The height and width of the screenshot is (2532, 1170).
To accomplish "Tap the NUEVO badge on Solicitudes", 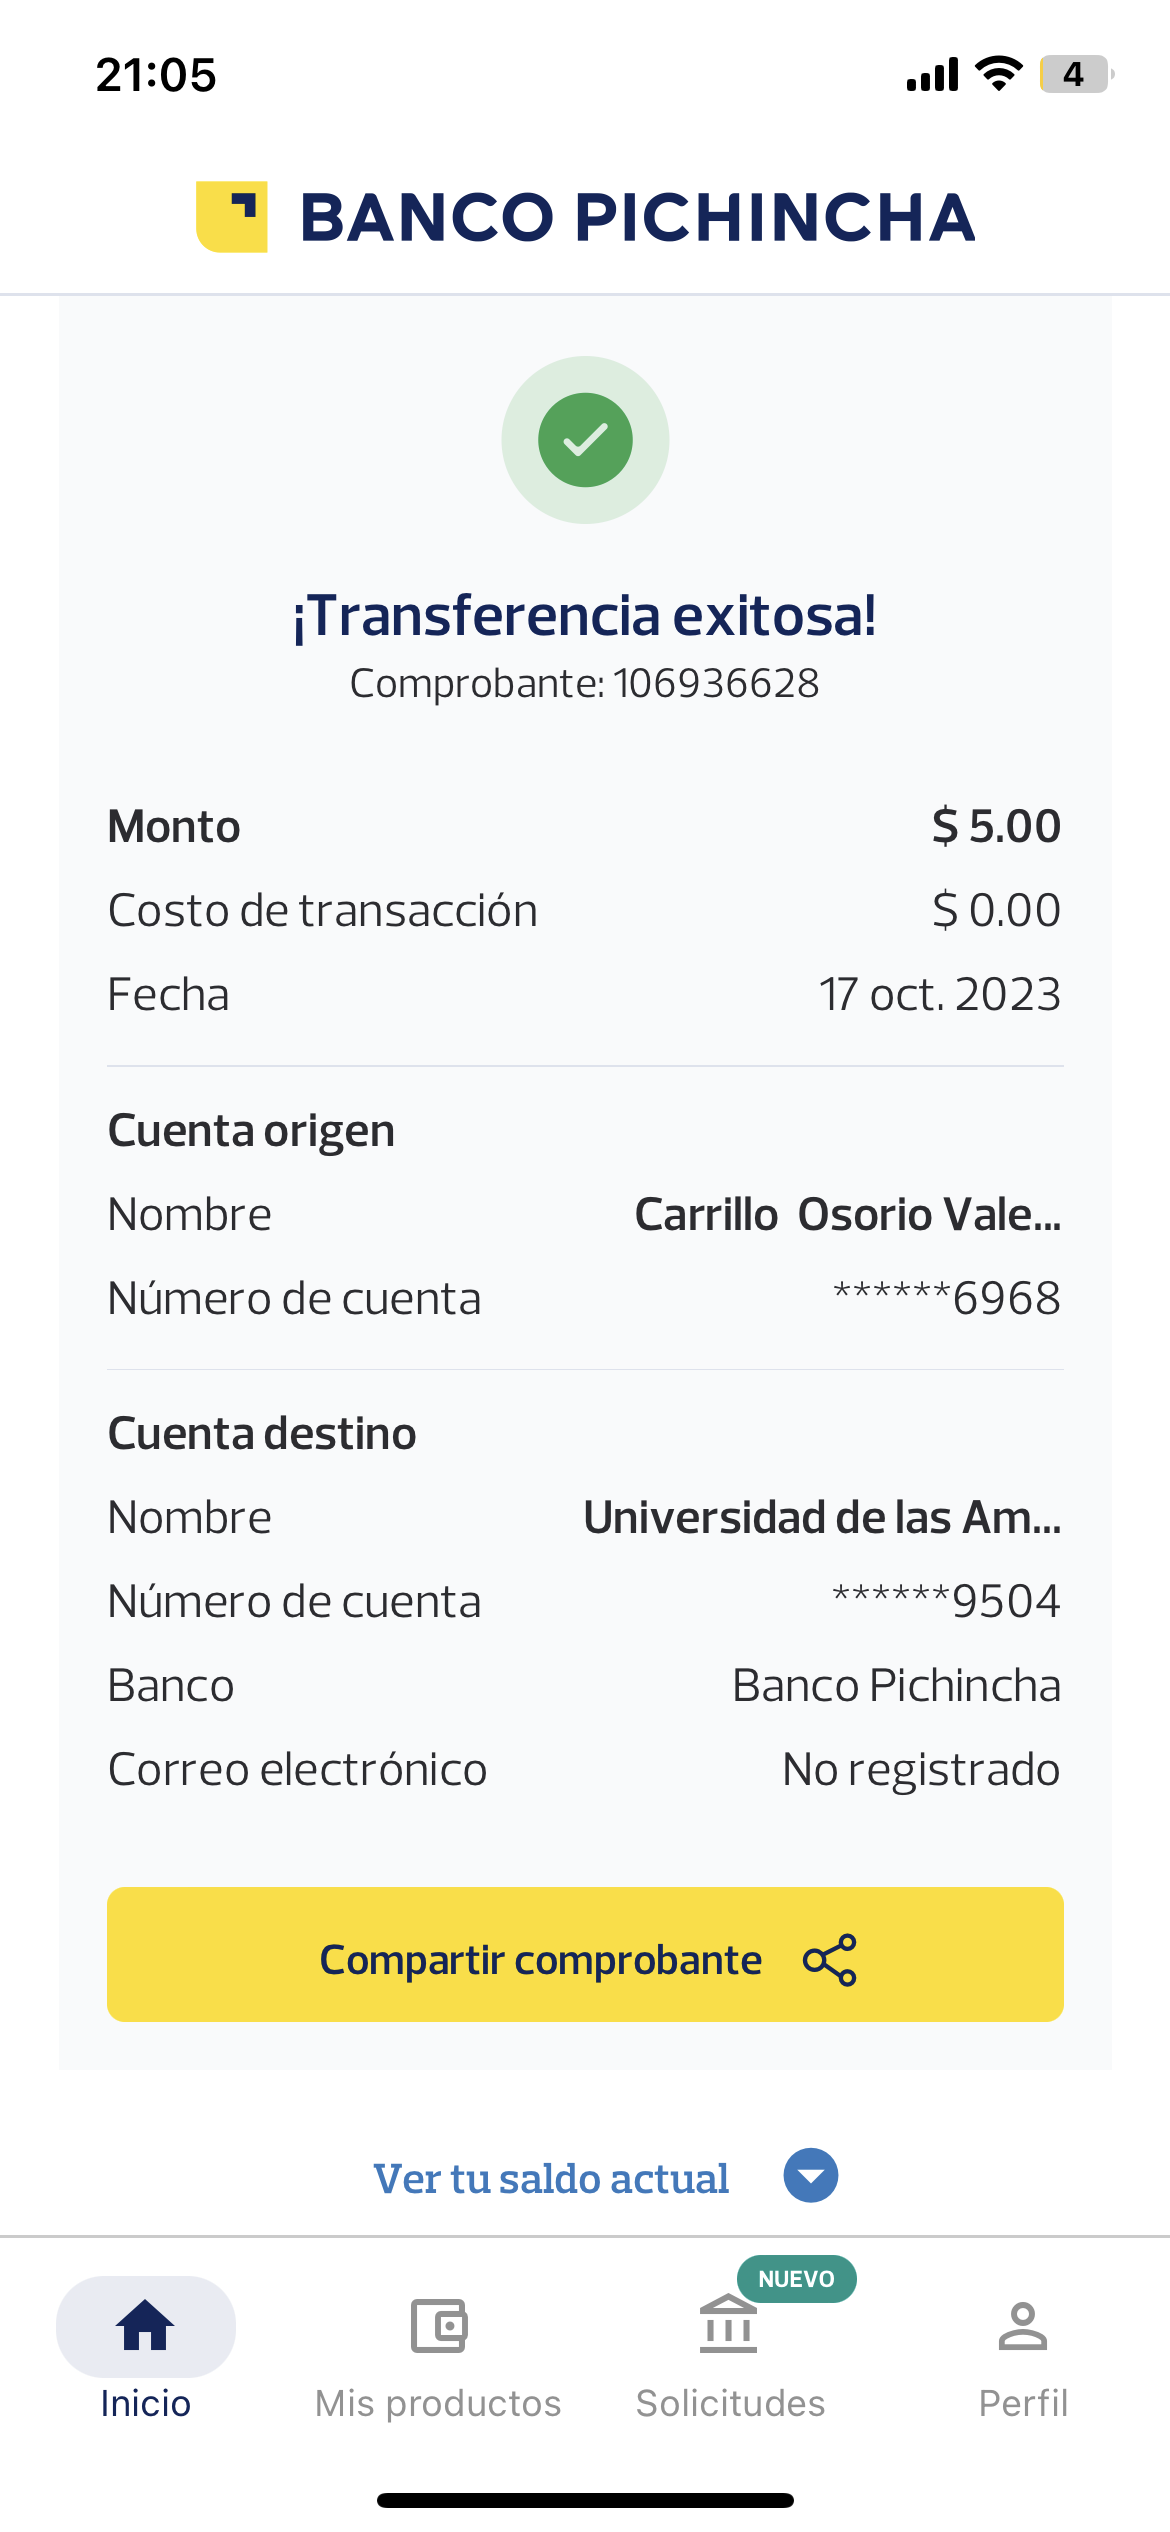I will pos(796,2279).
